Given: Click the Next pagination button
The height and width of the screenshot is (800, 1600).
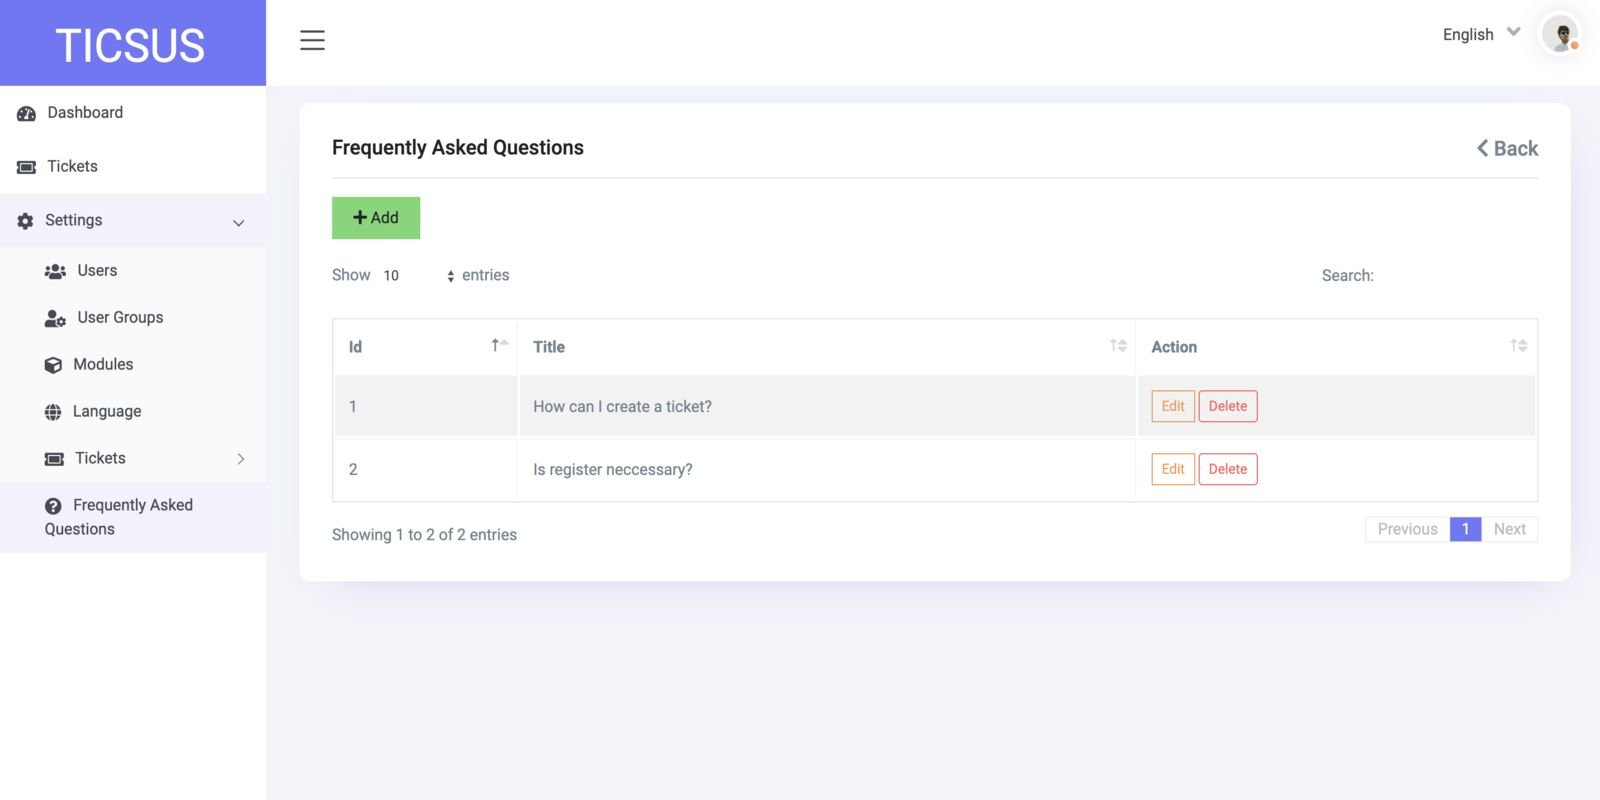Looking at the screenshot, I should [1509, 529].
